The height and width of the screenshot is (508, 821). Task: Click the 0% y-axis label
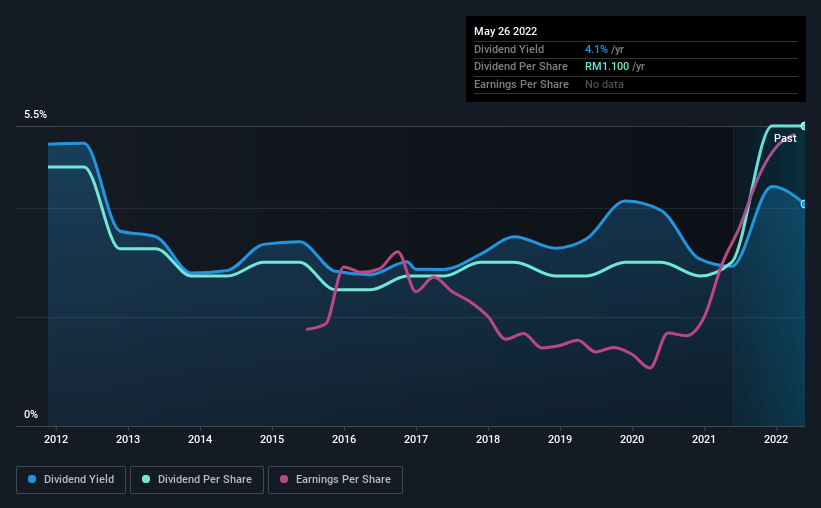[x=31, y=414]
